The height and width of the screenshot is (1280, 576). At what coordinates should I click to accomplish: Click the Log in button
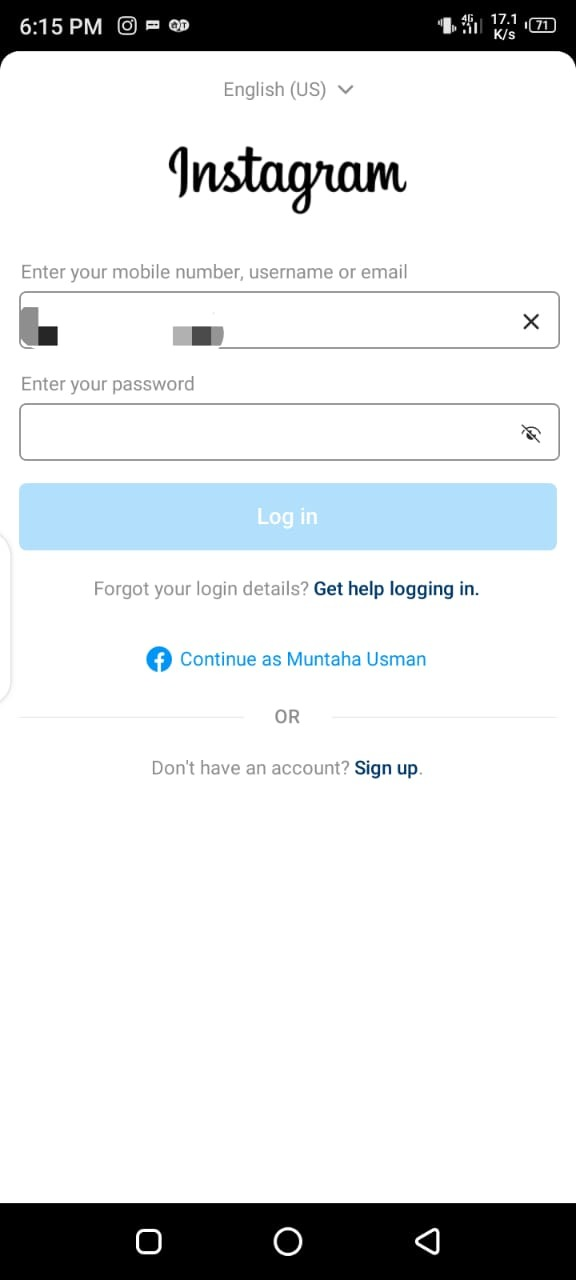pos(288,517)
